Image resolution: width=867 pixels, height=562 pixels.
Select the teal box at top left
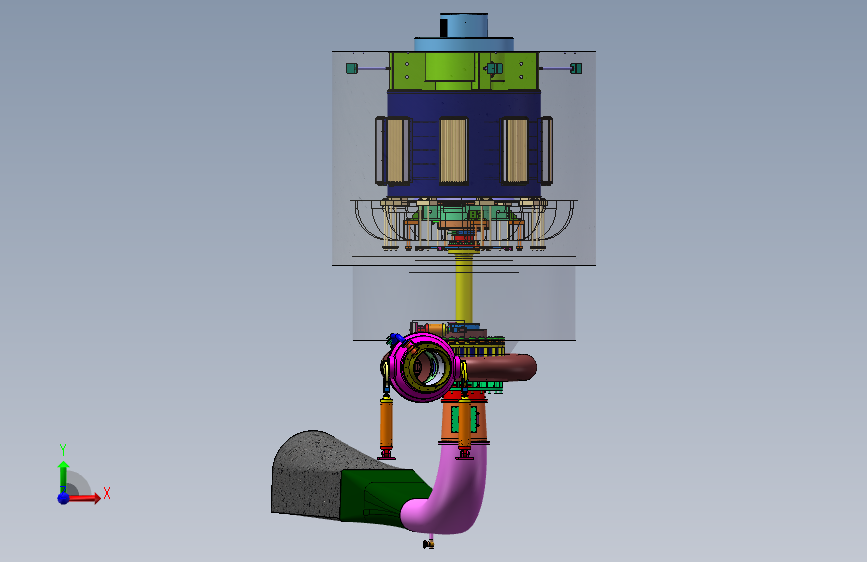click(352, 68)
